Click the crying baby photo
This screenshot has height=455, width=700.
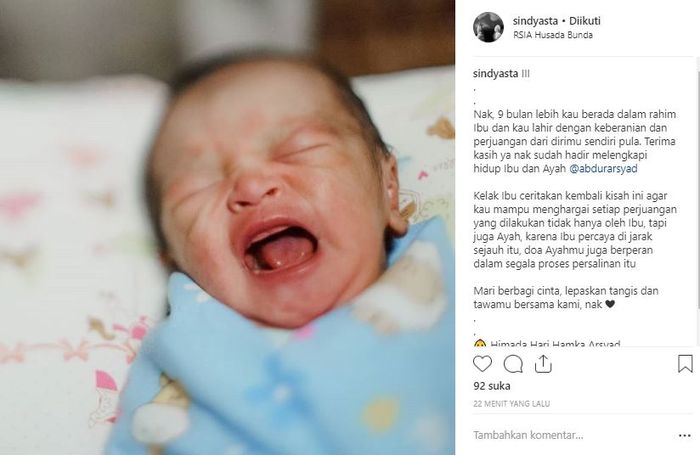[227, 227]
